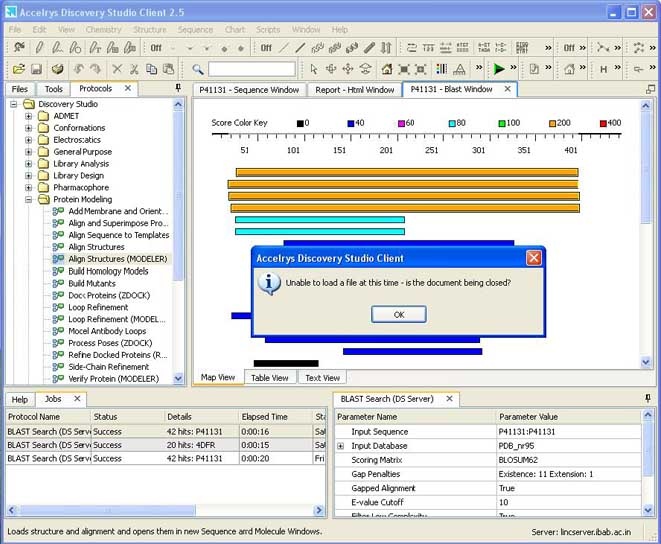
Task: Collapse the Discovery Studio root node
Action: 13,104
